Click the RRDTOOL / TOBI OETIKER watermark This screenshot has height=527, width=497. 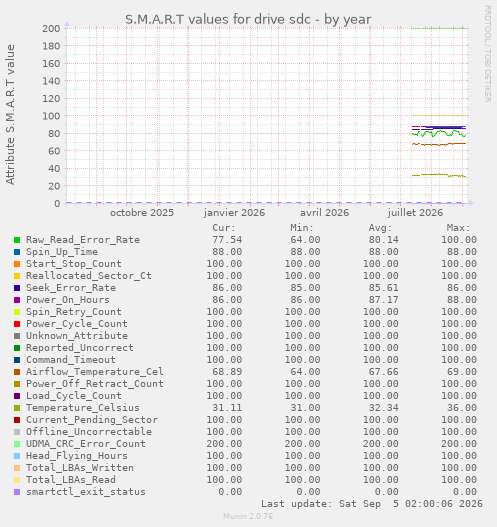coord(487,54)
